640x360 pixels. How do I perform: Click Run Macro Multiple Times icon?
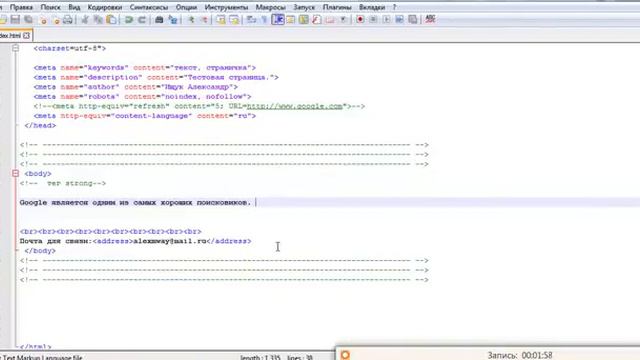pyautogui.click(x=399, y=19)
